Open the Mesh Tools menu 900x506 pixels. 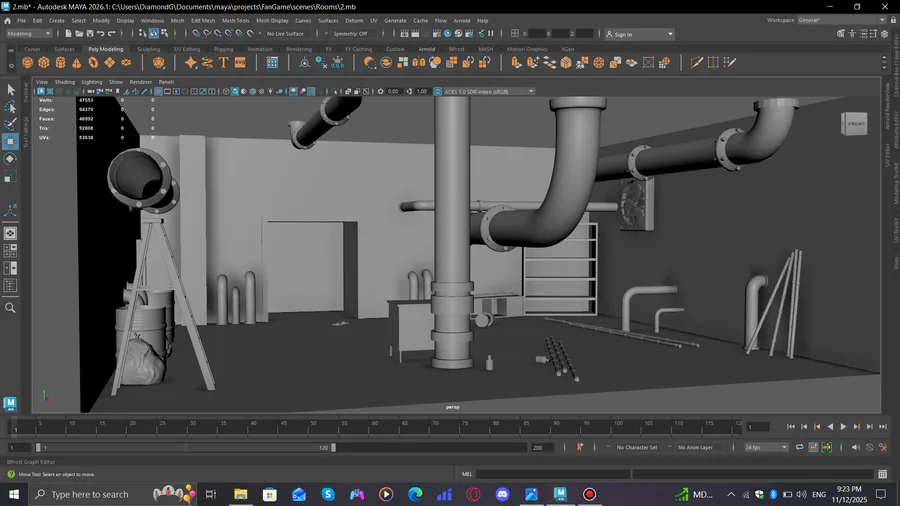(236, 20)
